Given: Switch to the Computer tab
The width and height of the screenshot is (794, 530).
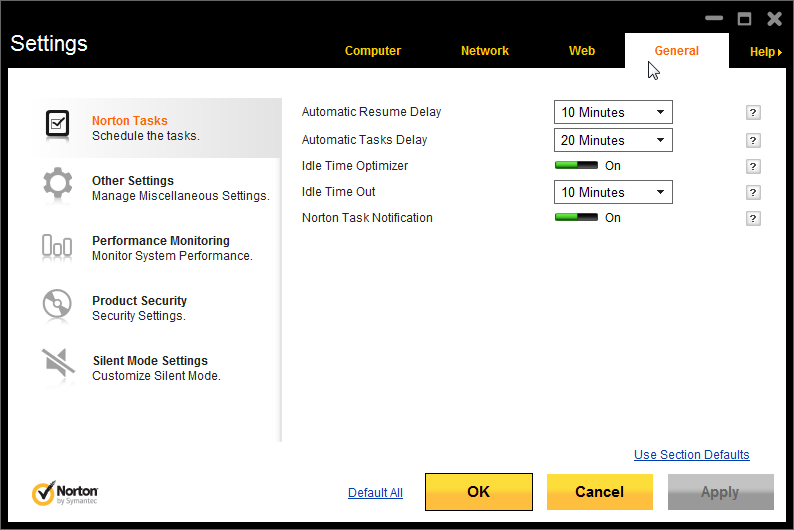Looking at the screenshot, I should click(x=373, y=51).
